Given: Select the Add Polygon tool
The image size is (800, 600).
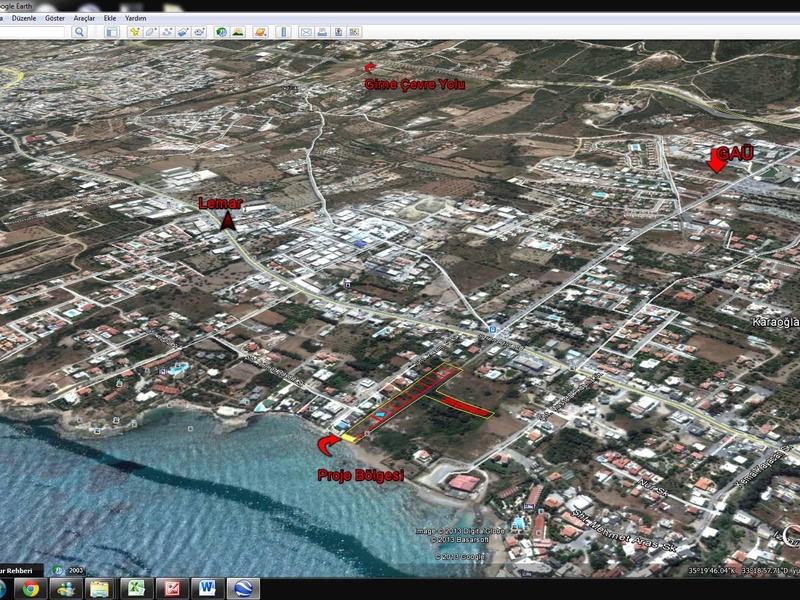Looking at the screenshot, I should tap(151, 32).
